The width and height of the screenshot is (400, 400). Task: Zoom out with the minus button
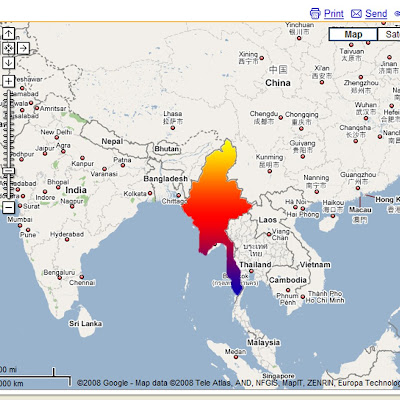tap(8, 208)
